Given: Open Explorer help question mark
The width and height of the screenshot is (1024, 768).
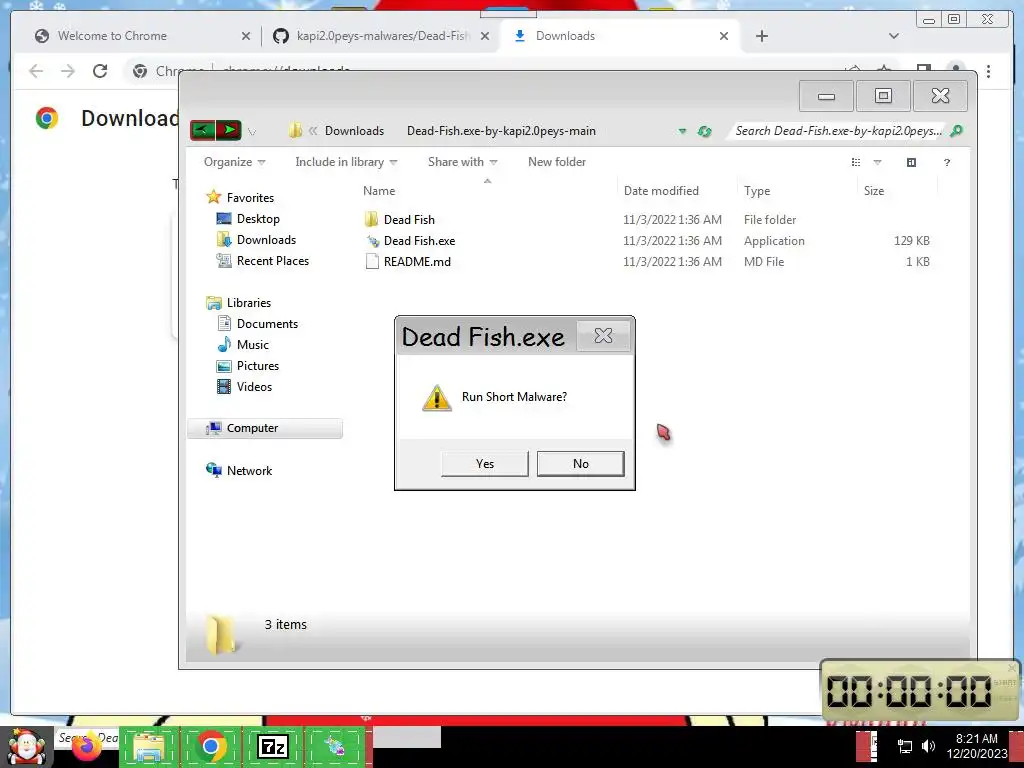Looking at the screenshot, I should tap(947, 162).
